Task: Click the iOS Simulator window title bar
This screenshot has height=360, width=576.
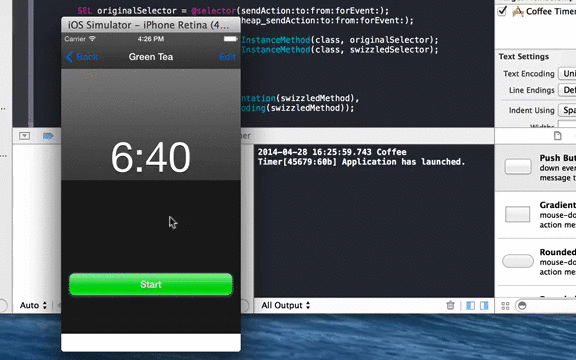Action: [x=151, y=25]
